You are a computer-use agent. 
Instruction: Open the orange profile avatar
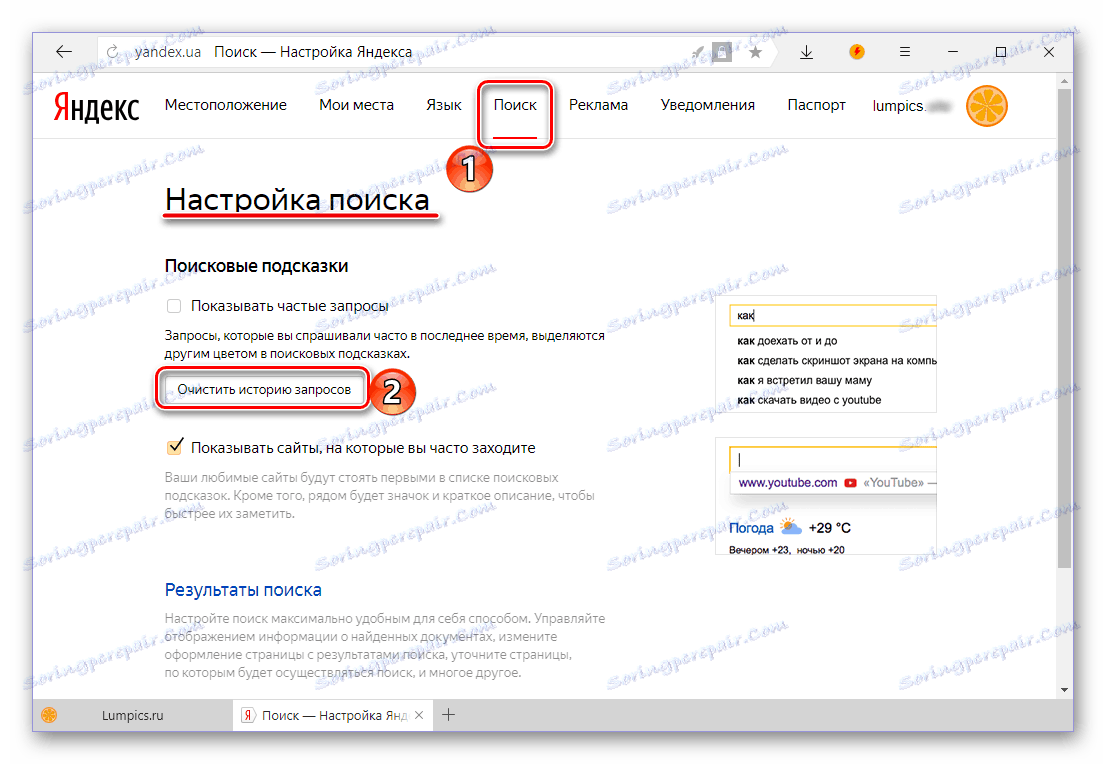pyautogui.click(x=986, y=107)
